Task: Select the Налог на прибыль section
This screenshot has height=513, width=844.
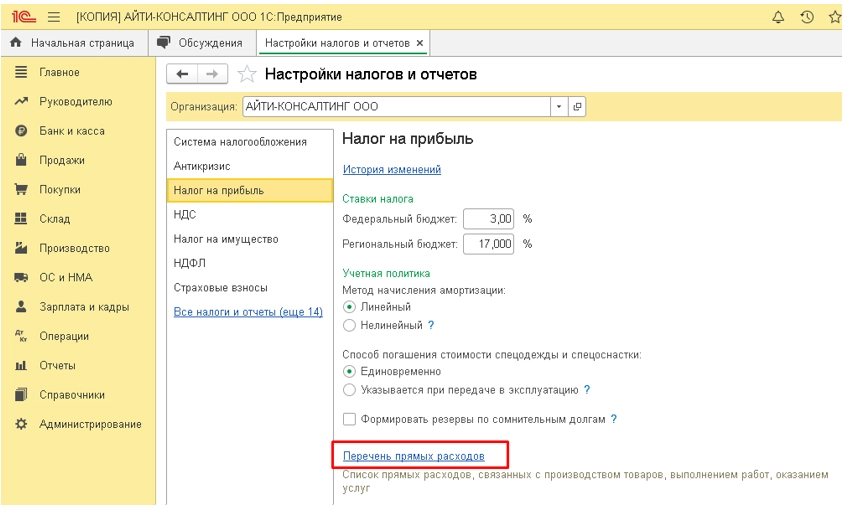Action: (250, 190)
